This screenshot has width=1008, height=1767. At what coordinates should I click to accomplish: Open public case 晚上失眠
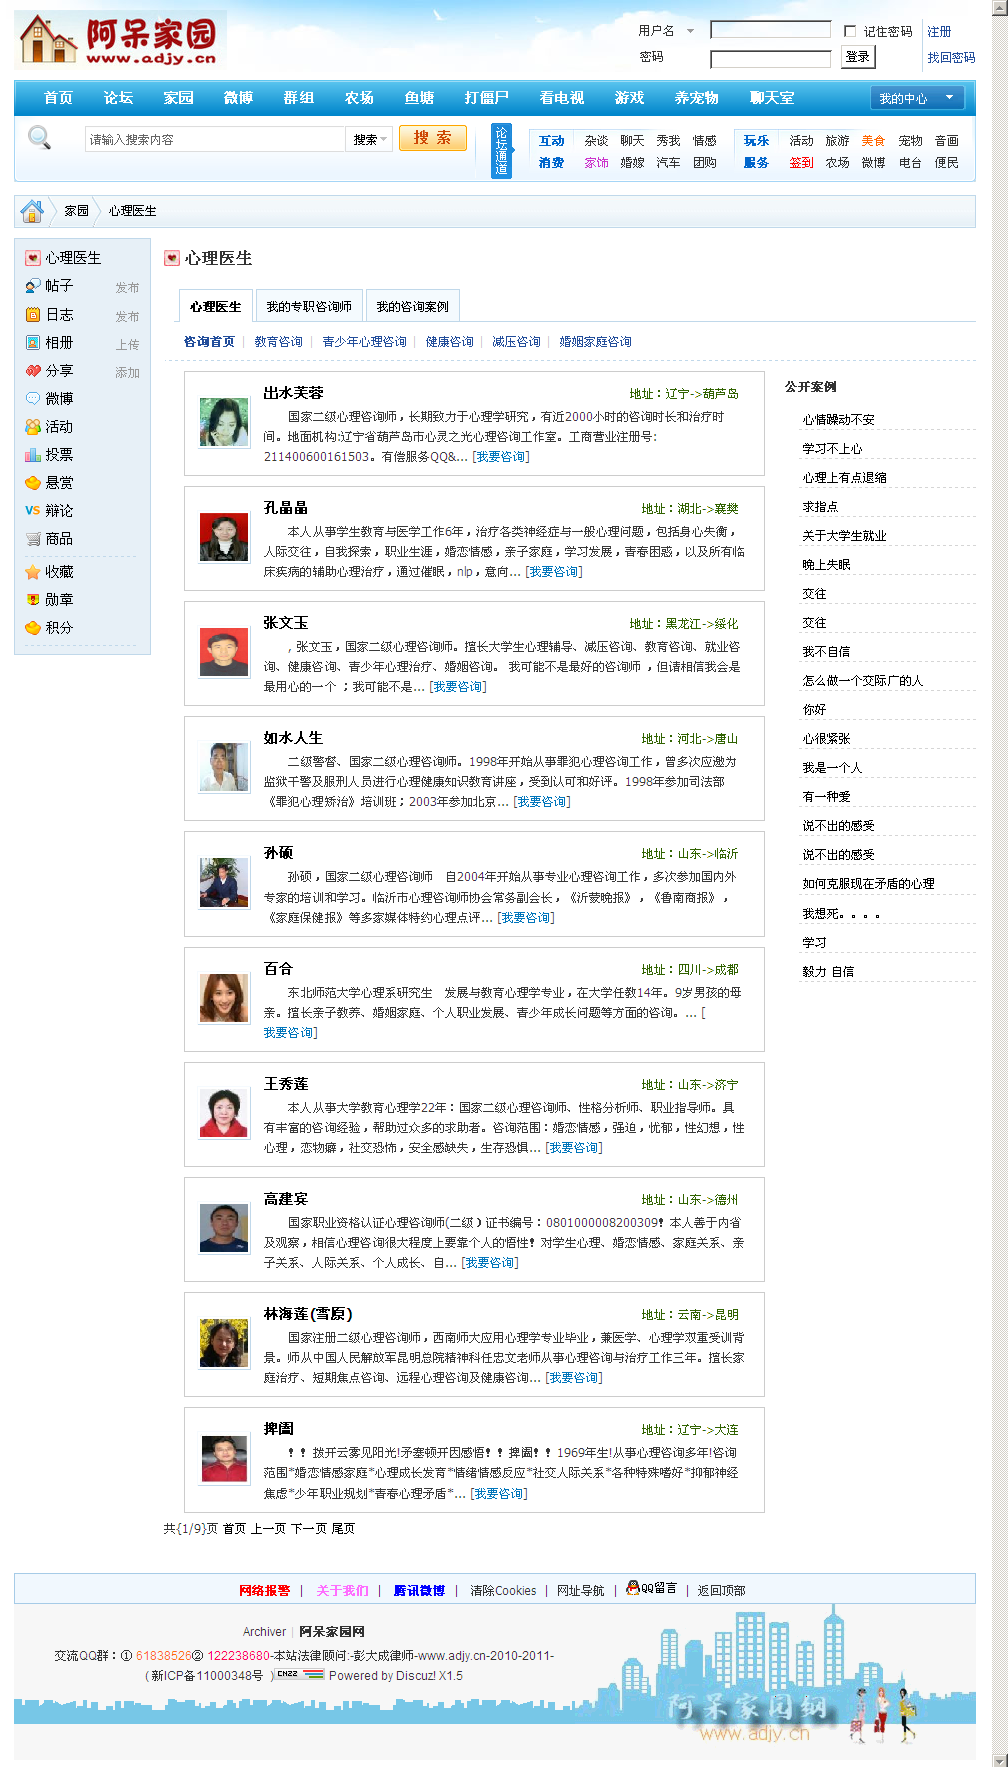click(x=826, y=565)
